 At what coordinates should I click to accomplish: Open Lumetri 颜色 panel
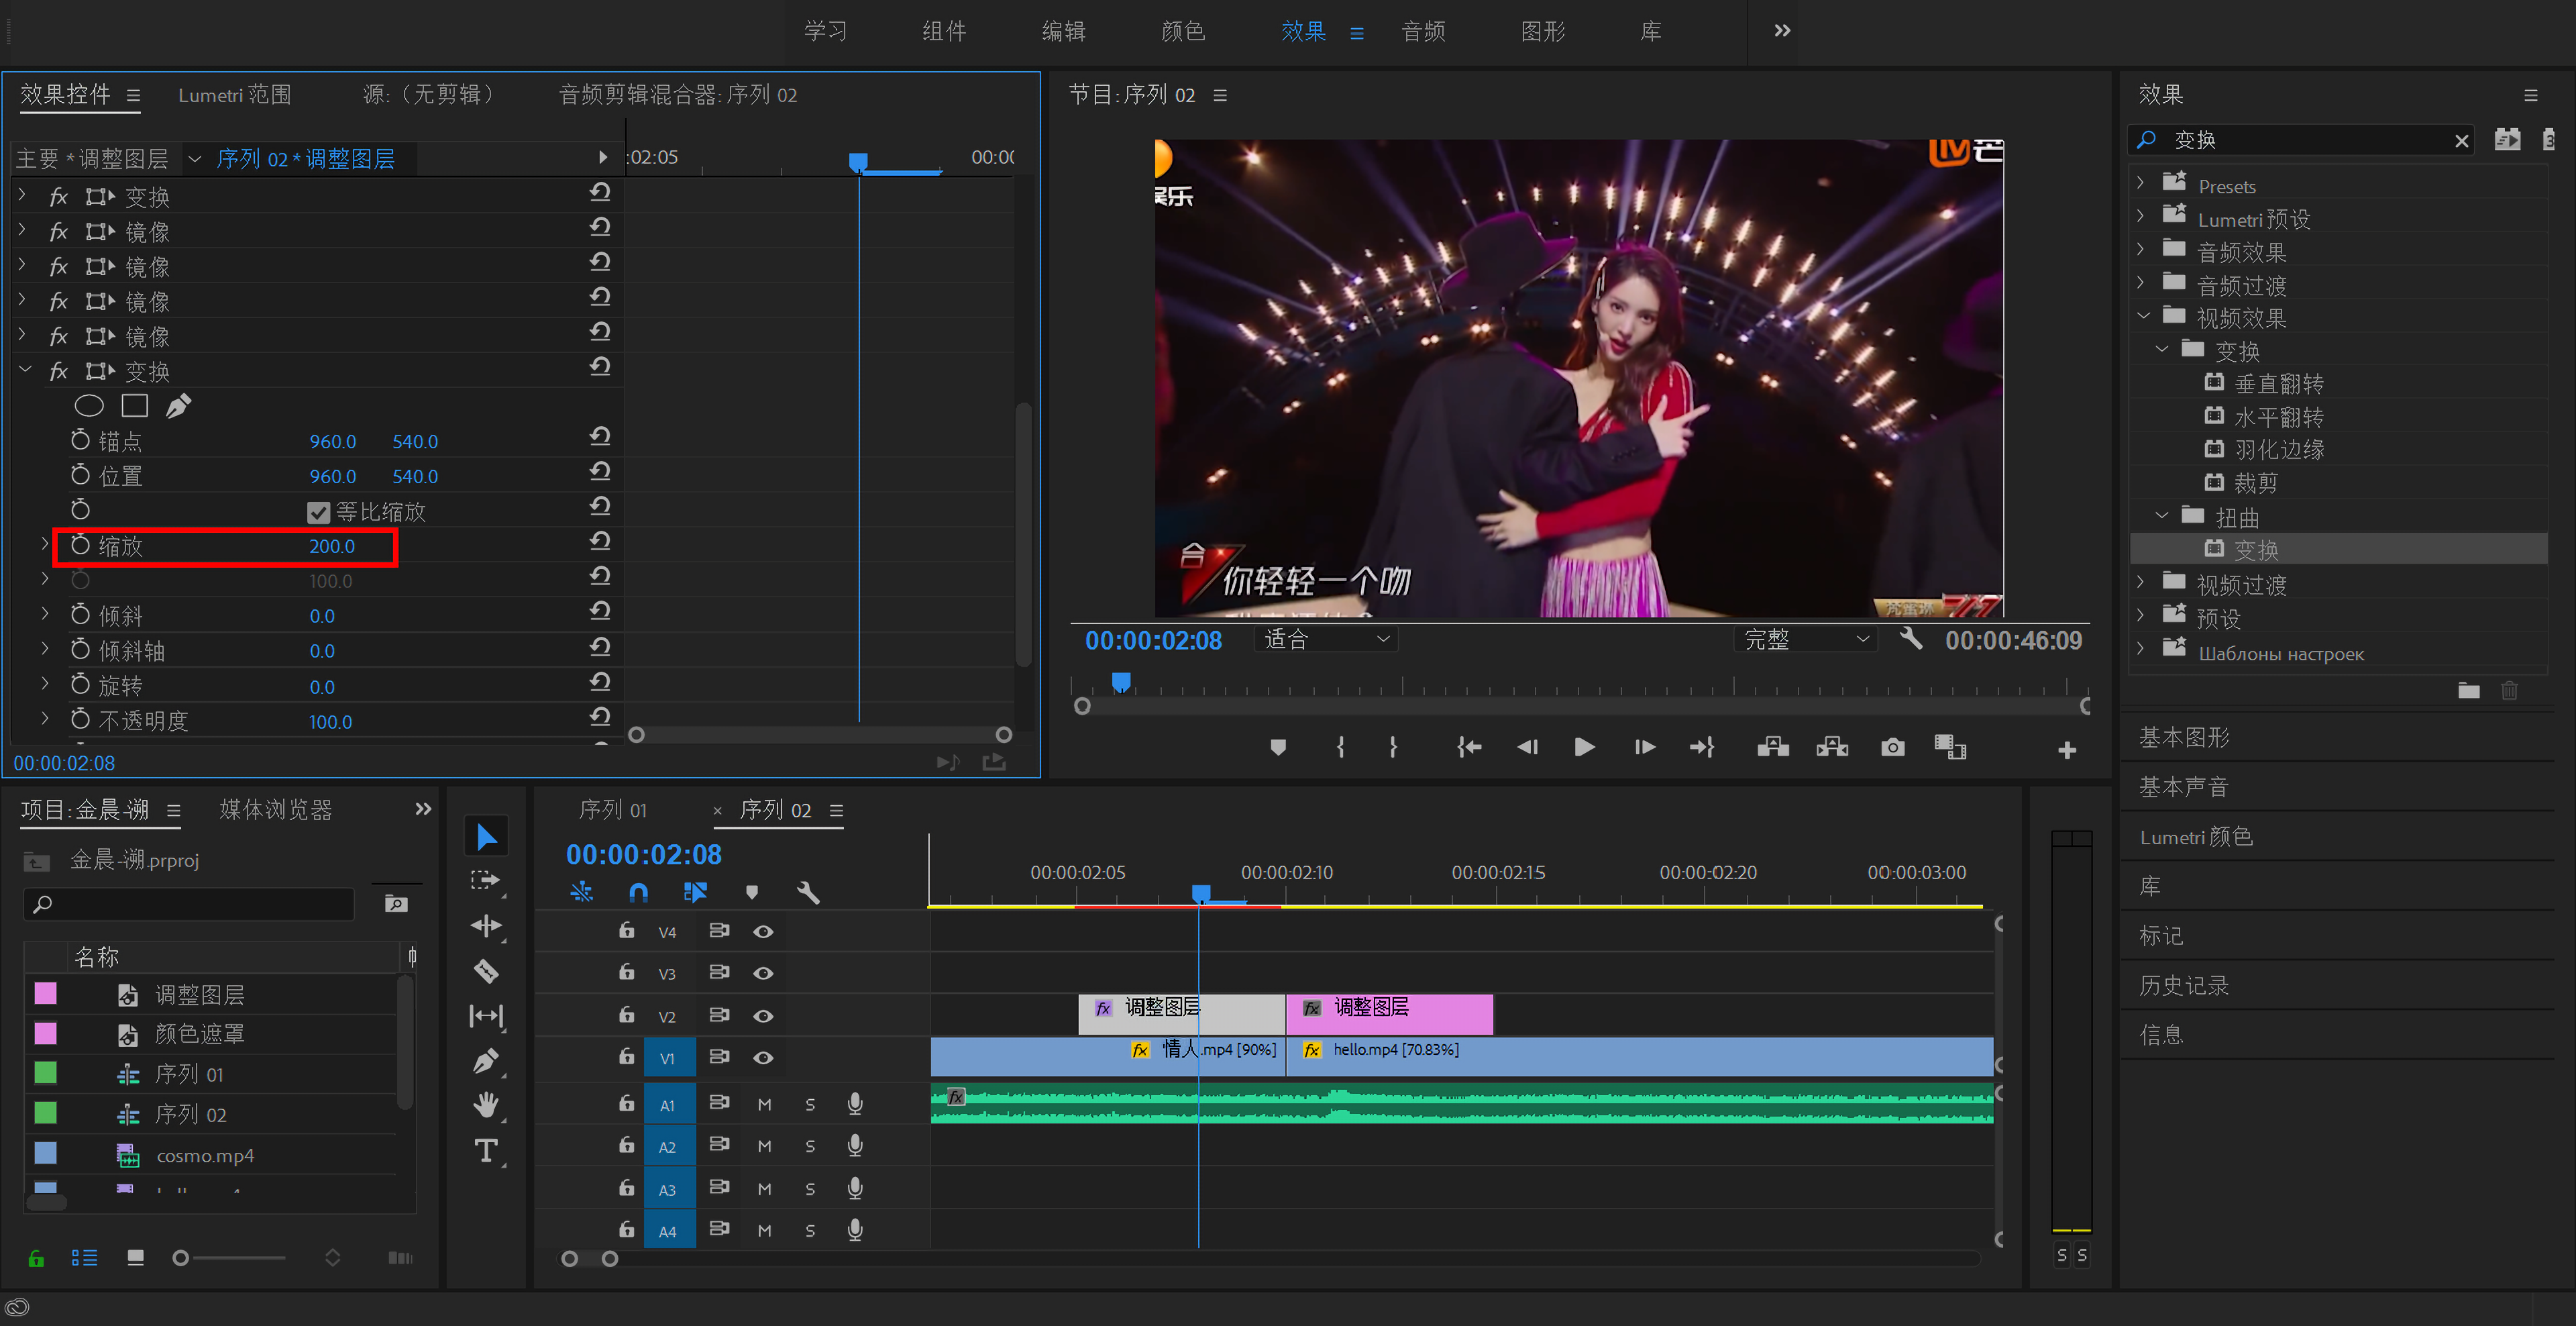pyautogui.click(x=2196, y=836)
